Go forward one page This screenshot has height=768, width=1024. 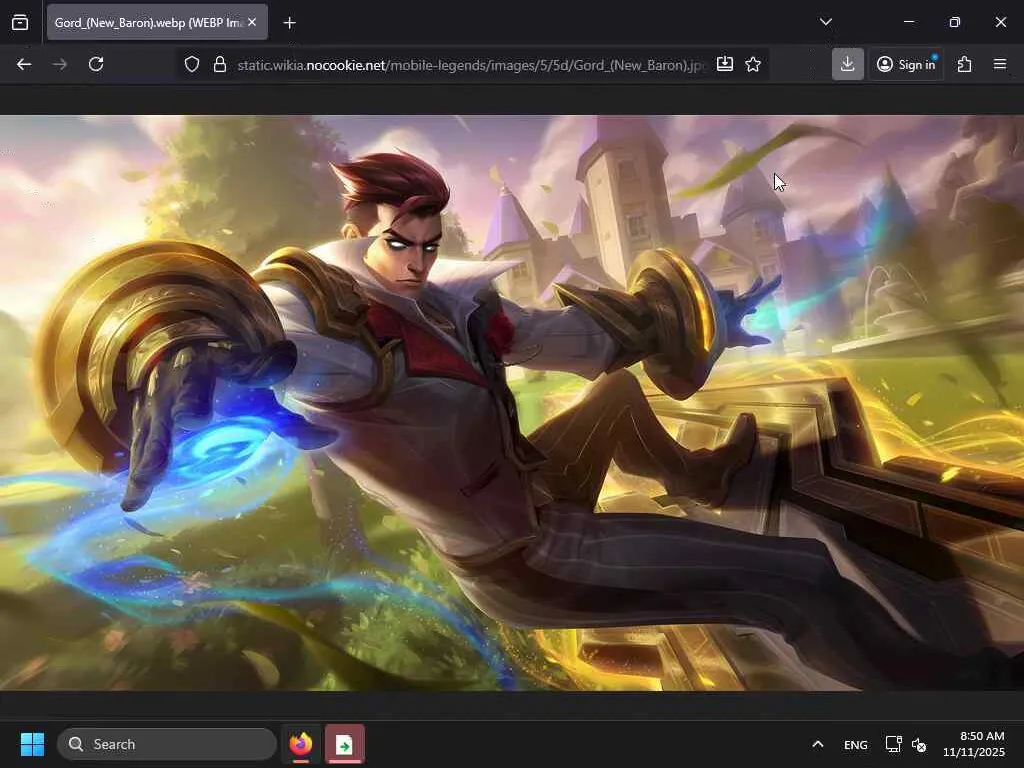tap(59, 64)
